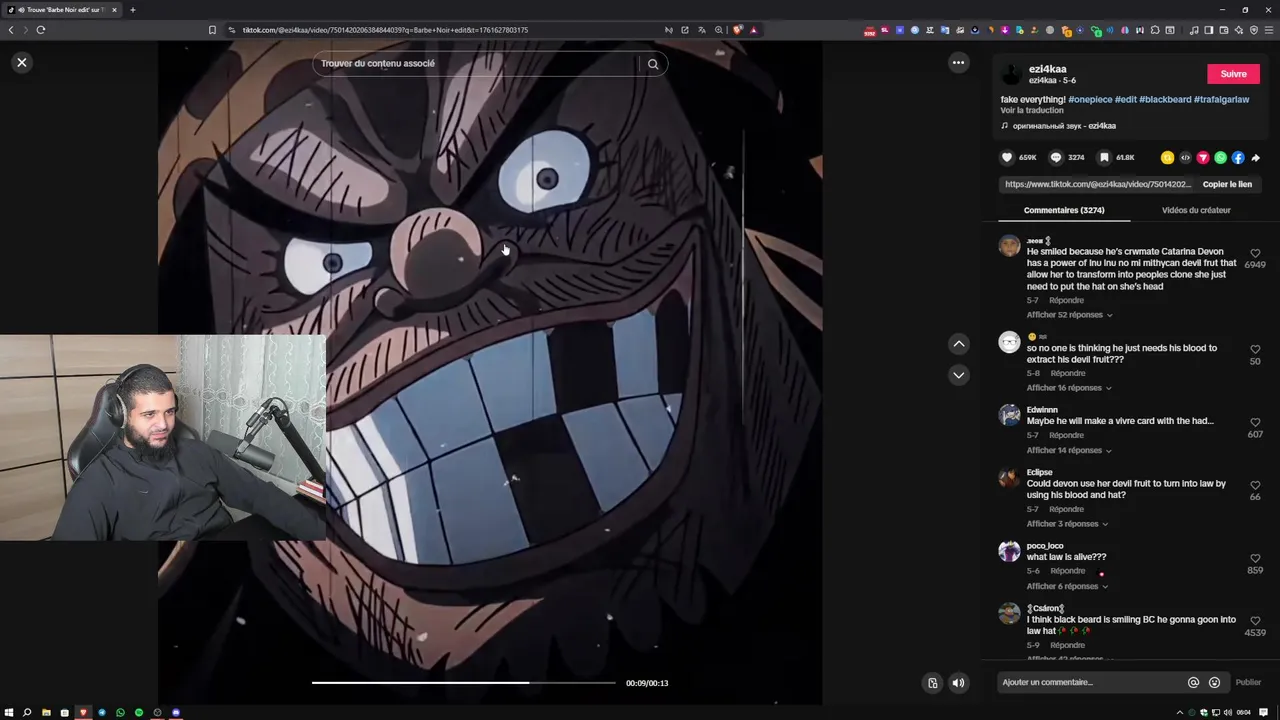This screenshot has width=1280, height=720.
Task: Click Répondre under poco_loco's comment
Action: pyautogui.click(x=1067, y=571)
